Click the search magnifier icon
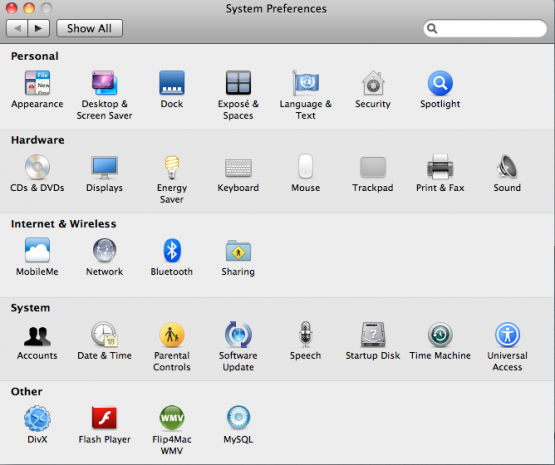 tap(432, 28)
